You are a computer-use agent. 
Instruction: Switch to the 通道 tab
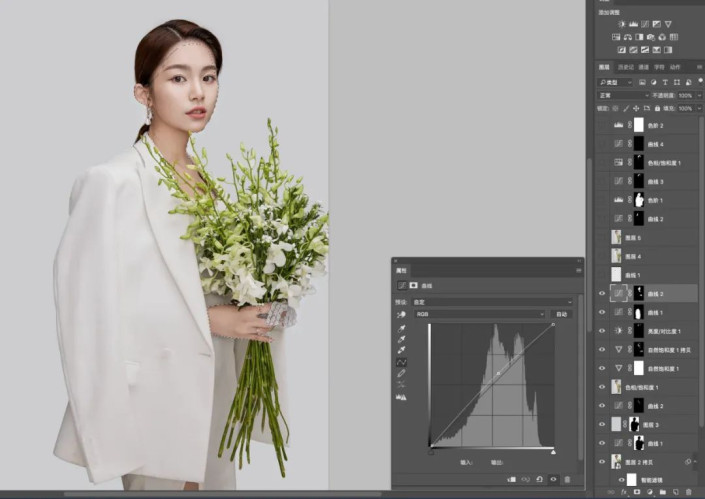pyautogui.click(x=644, y=67)
